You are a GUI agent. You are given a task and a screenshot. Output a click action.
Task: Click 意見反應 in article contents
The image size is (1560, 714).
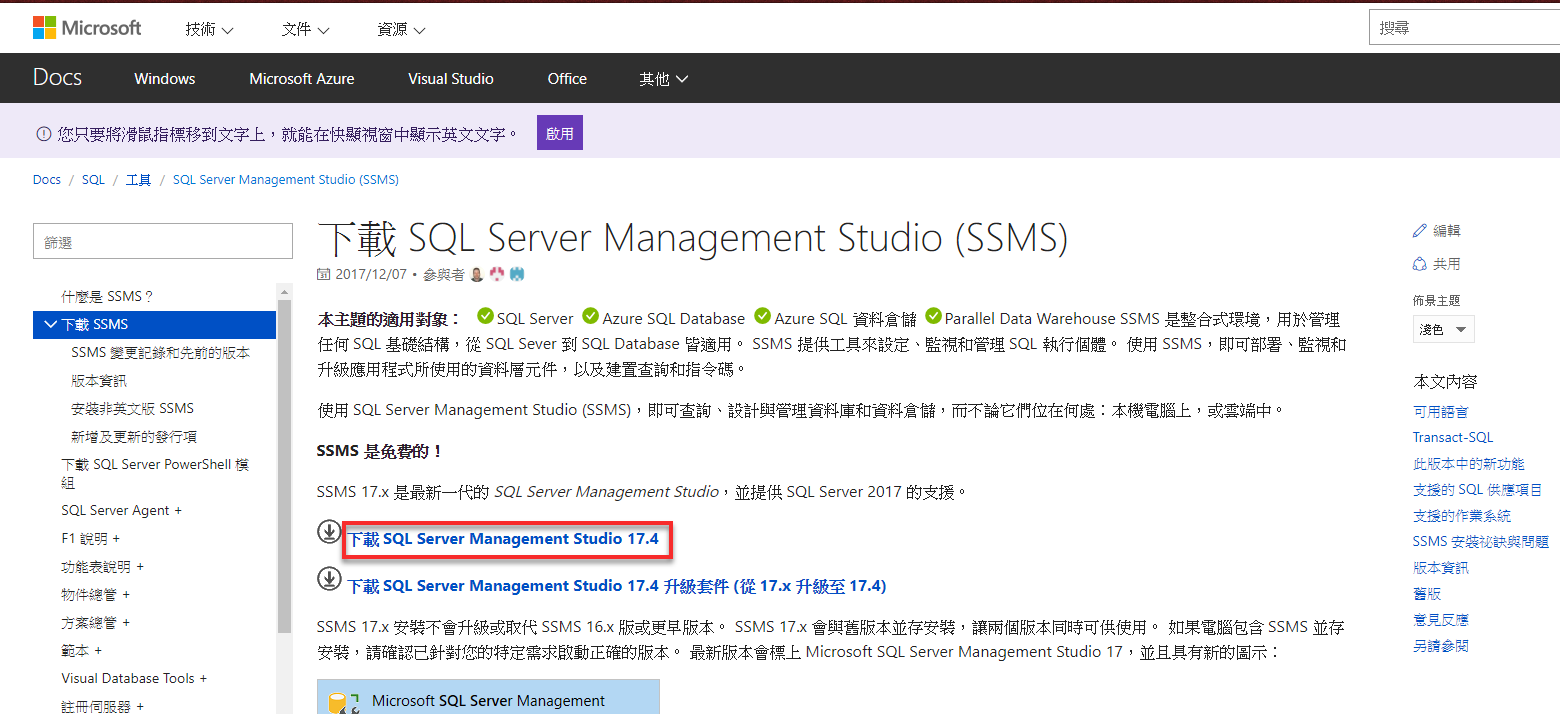1440,620
